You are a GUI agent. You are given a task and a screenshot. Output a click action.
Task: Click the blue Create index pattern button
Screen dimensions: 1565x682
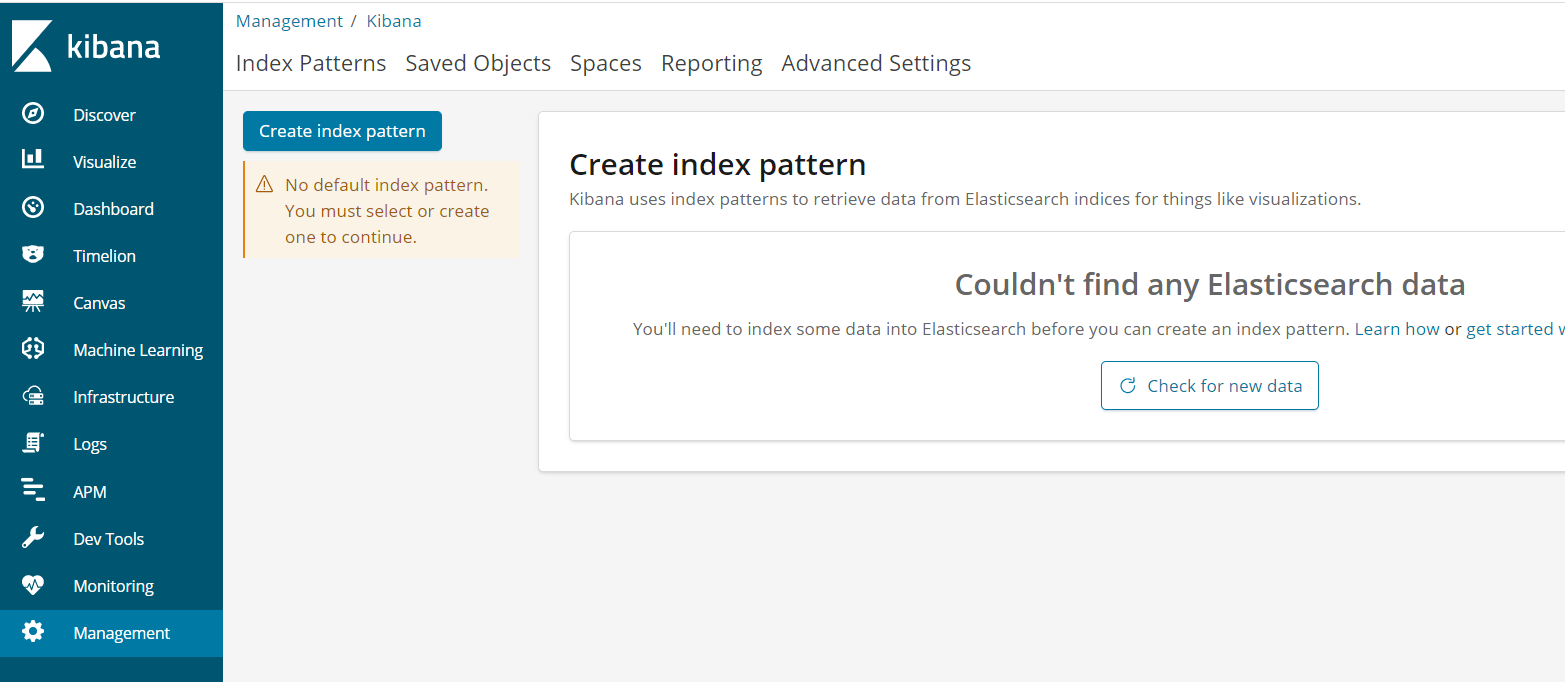pyautogui.click(x=342, y=131)
